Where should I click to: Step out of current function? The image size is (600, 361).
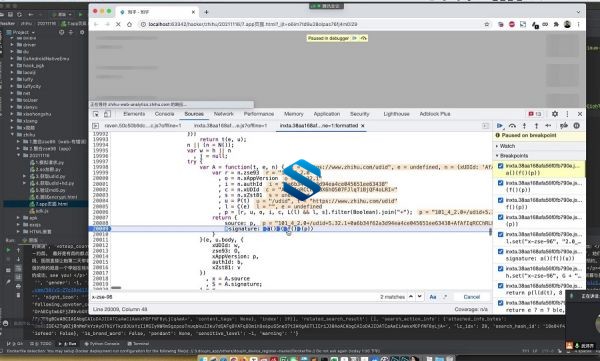coord(536,126)
